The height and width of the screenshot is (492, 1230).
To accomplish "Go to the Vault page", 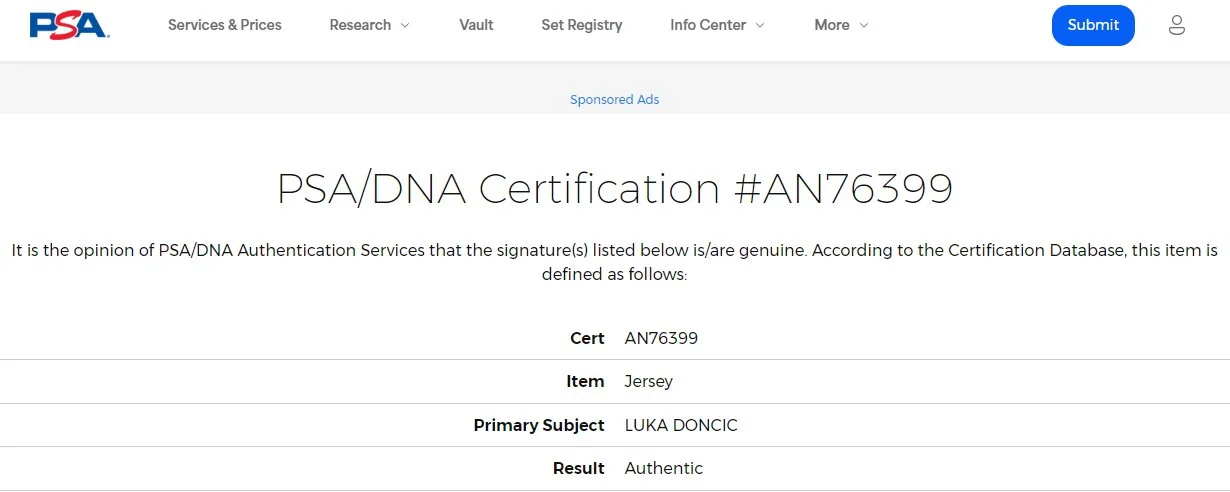I will click(476, 25).
